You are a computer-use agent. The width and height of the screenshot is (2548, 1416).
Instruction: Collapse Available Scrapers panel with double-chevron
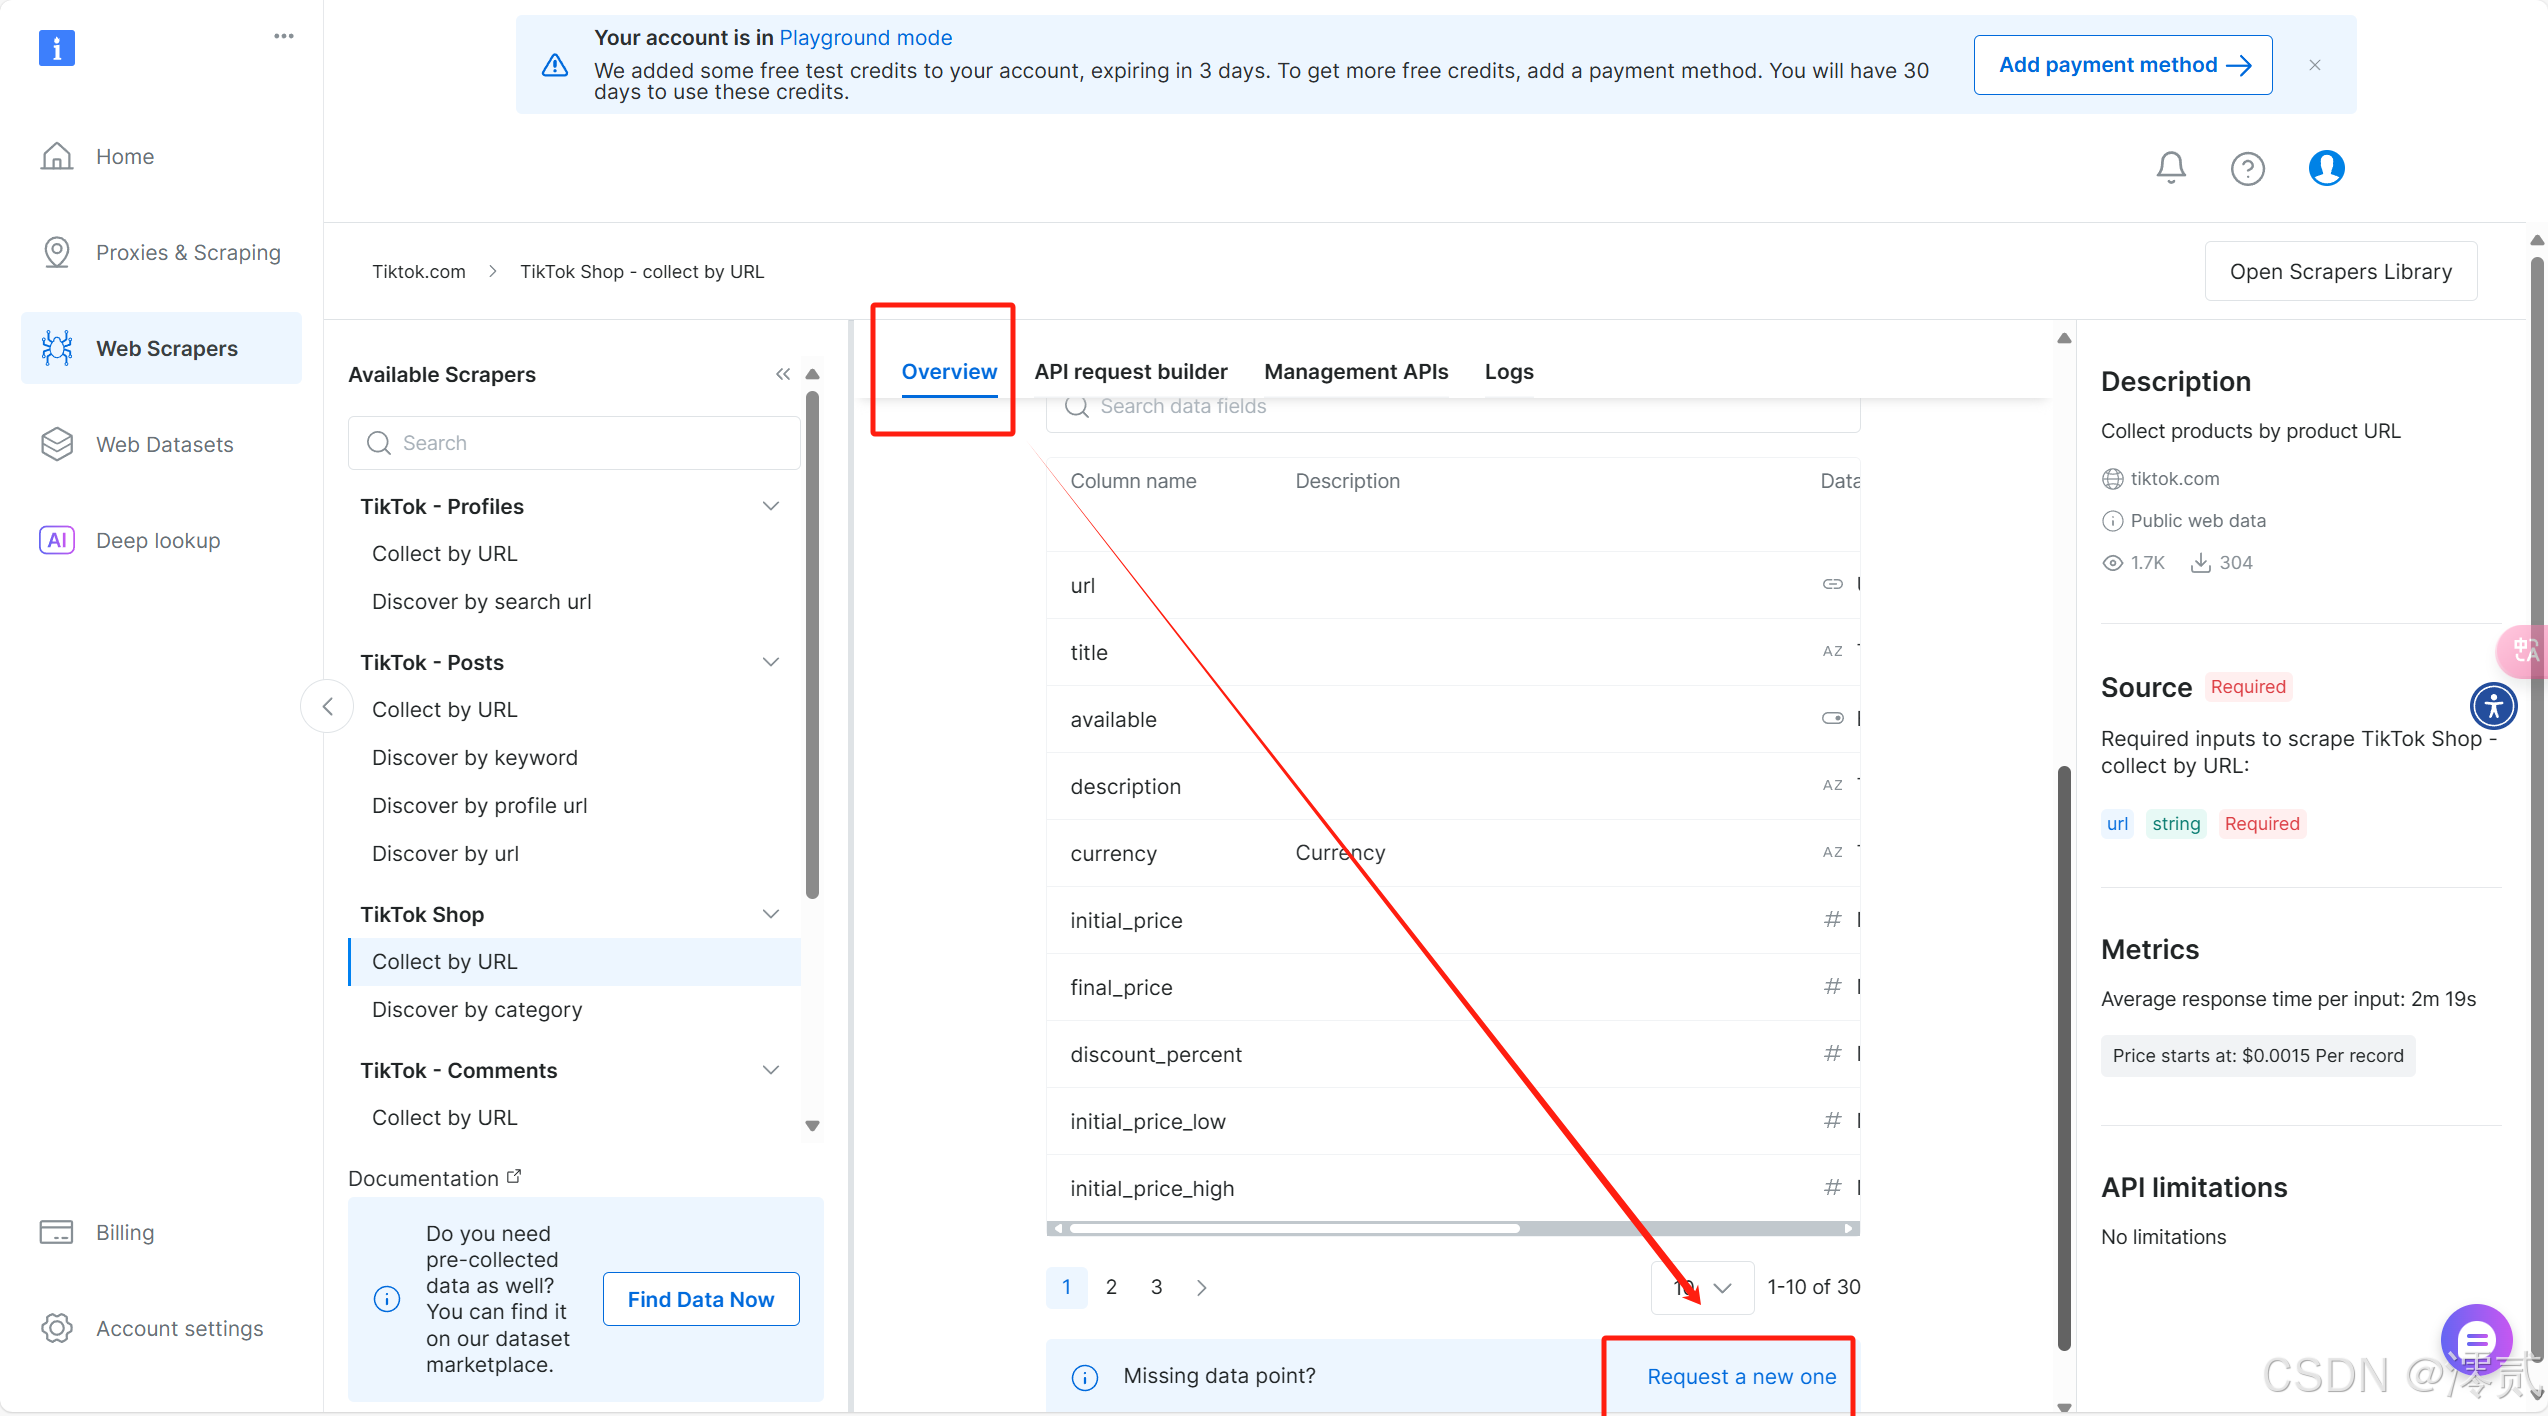coord(783,374)
